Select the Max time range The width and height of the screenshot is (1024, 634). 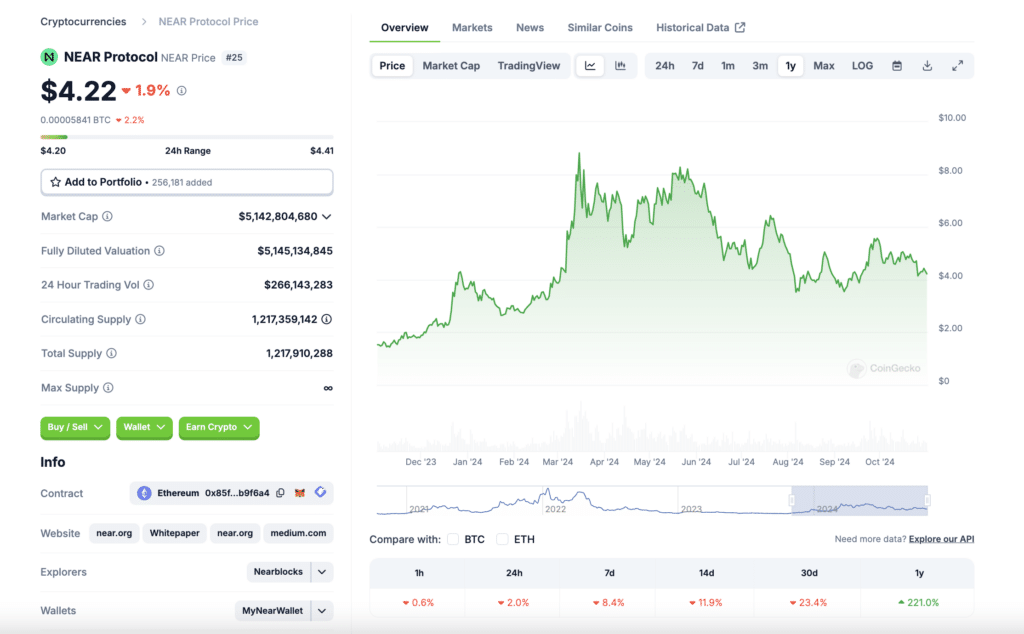click(824, 66)
